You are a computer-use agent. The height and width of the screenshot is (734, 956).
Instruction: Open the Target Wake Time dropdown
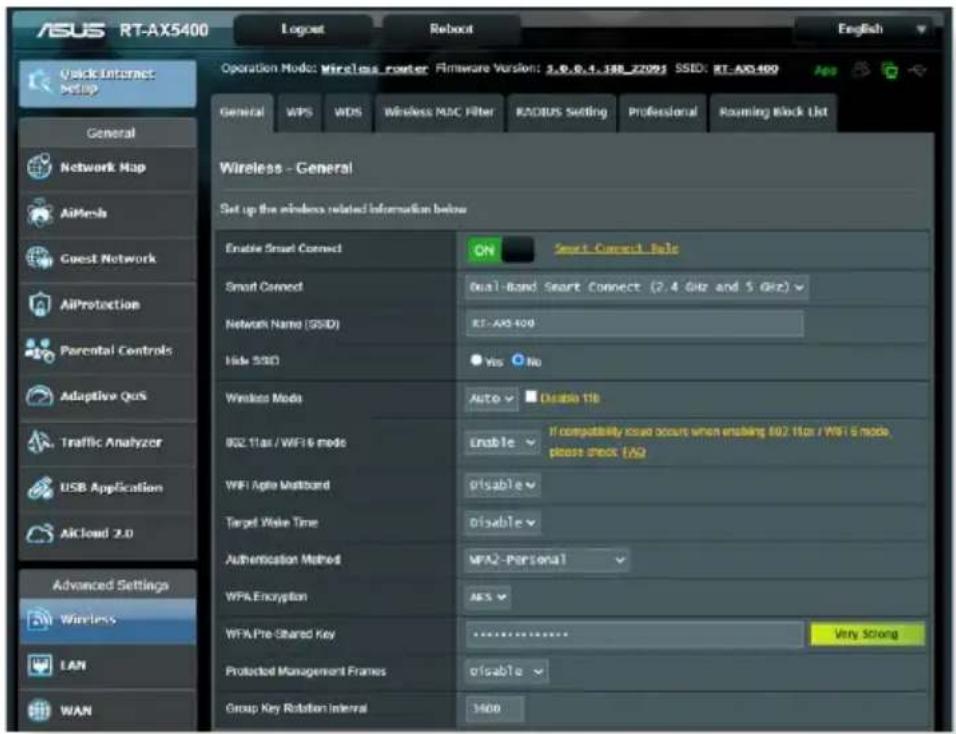[502, 522]
